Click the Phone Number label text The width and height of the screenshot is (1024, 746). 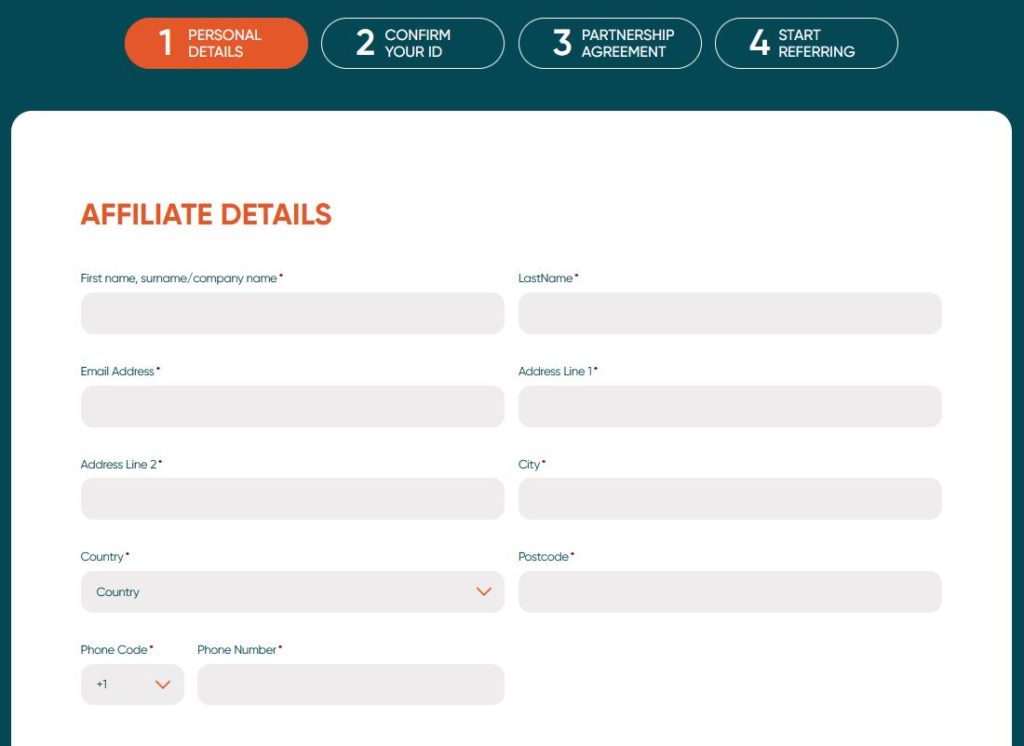[237, 649]
